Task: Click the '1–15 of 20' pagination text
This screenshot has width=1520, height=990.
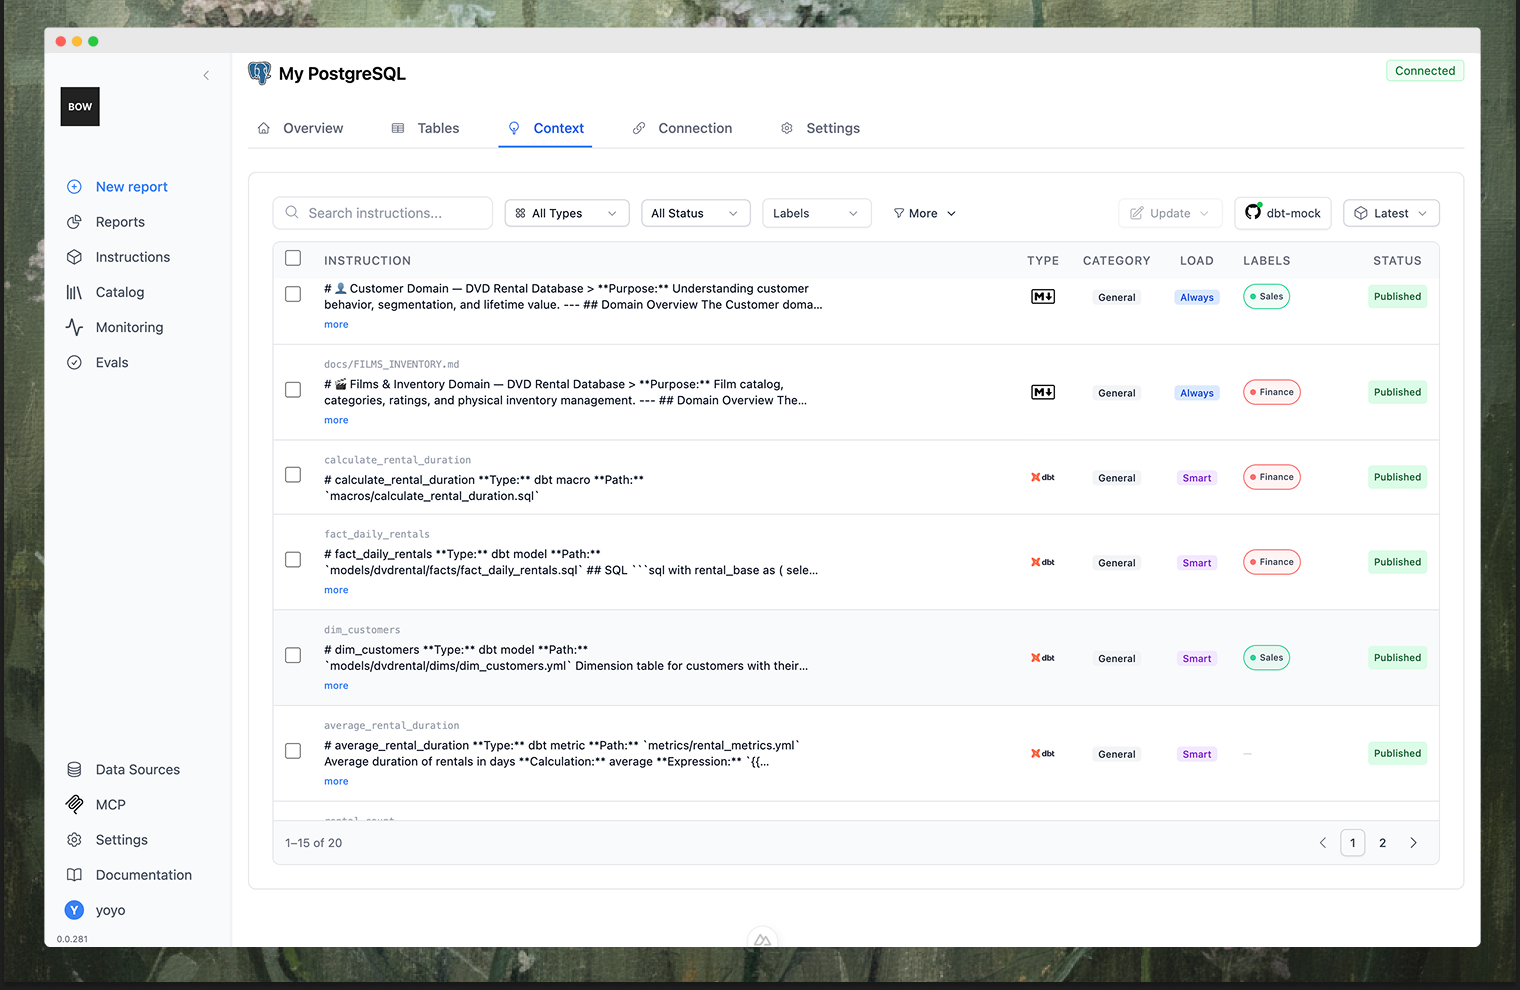Action: click(x=314, y=843)
